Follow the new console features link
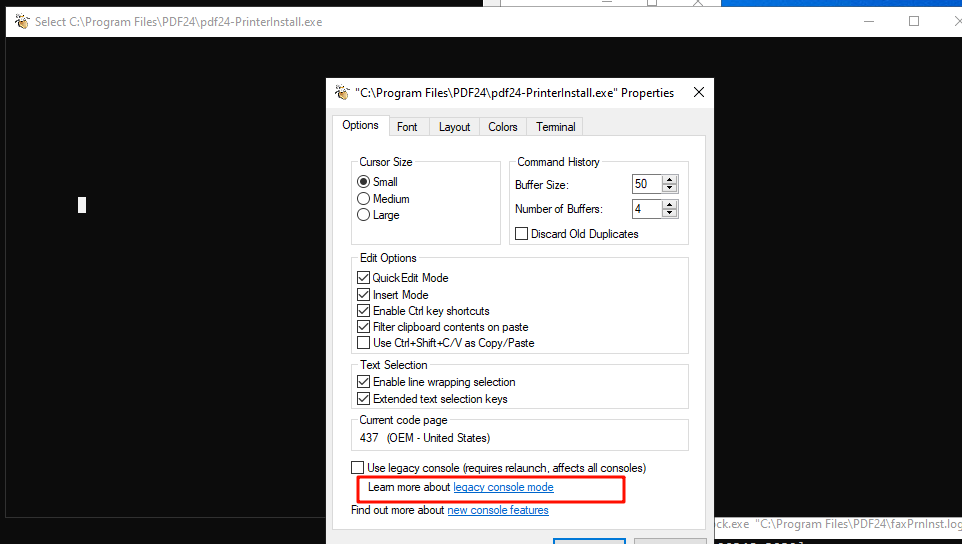 pyautogui.click(x=497, y=510)
